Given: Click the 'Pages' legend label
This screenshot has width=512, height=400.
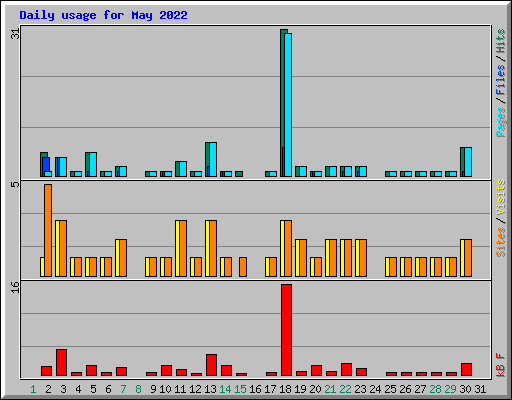Looking at the screenshot, I should (500, 122).
